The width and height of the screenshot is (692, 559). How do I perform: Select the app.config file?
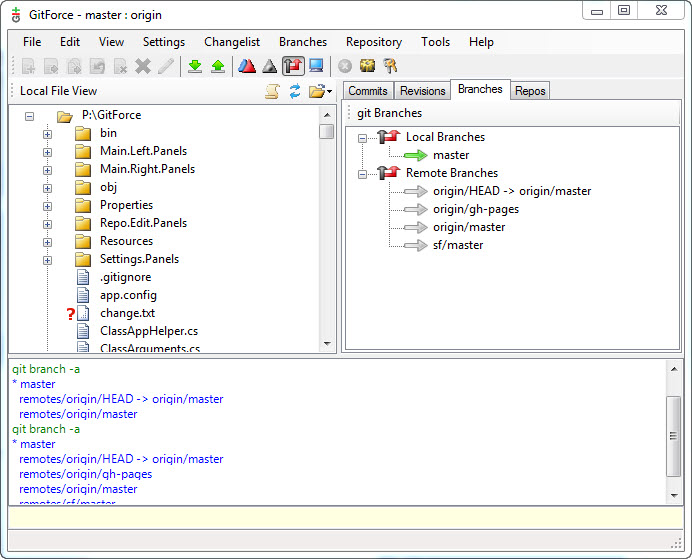(x=128, y=295)
